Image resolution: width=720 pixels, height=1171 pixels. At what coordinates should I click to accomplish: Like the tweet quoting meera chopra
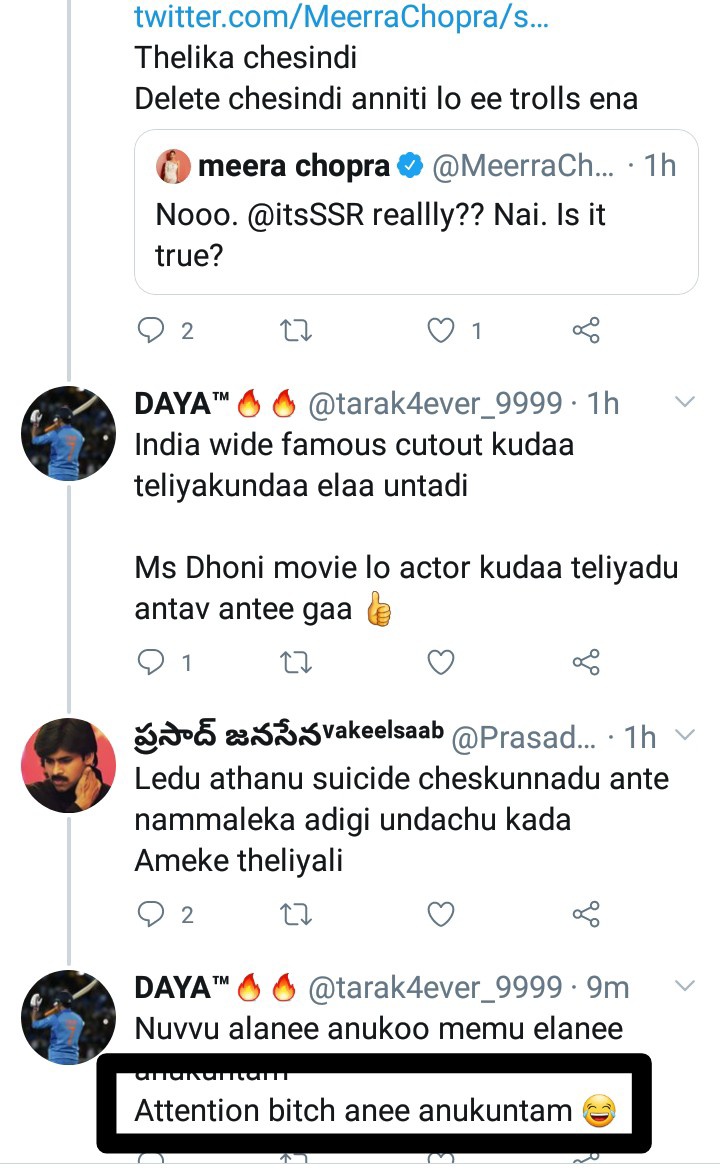[441, 330]
